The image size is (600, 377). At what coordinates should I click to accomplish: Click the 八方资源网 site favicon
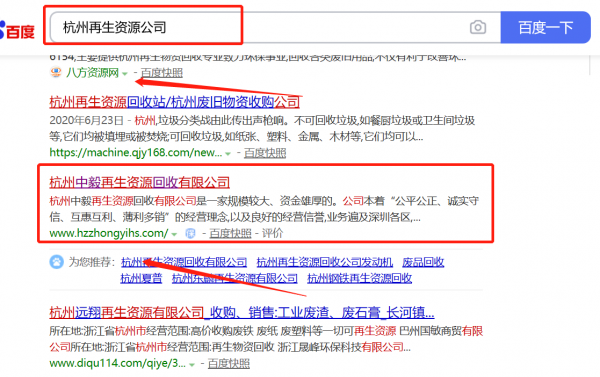[56, 72]
